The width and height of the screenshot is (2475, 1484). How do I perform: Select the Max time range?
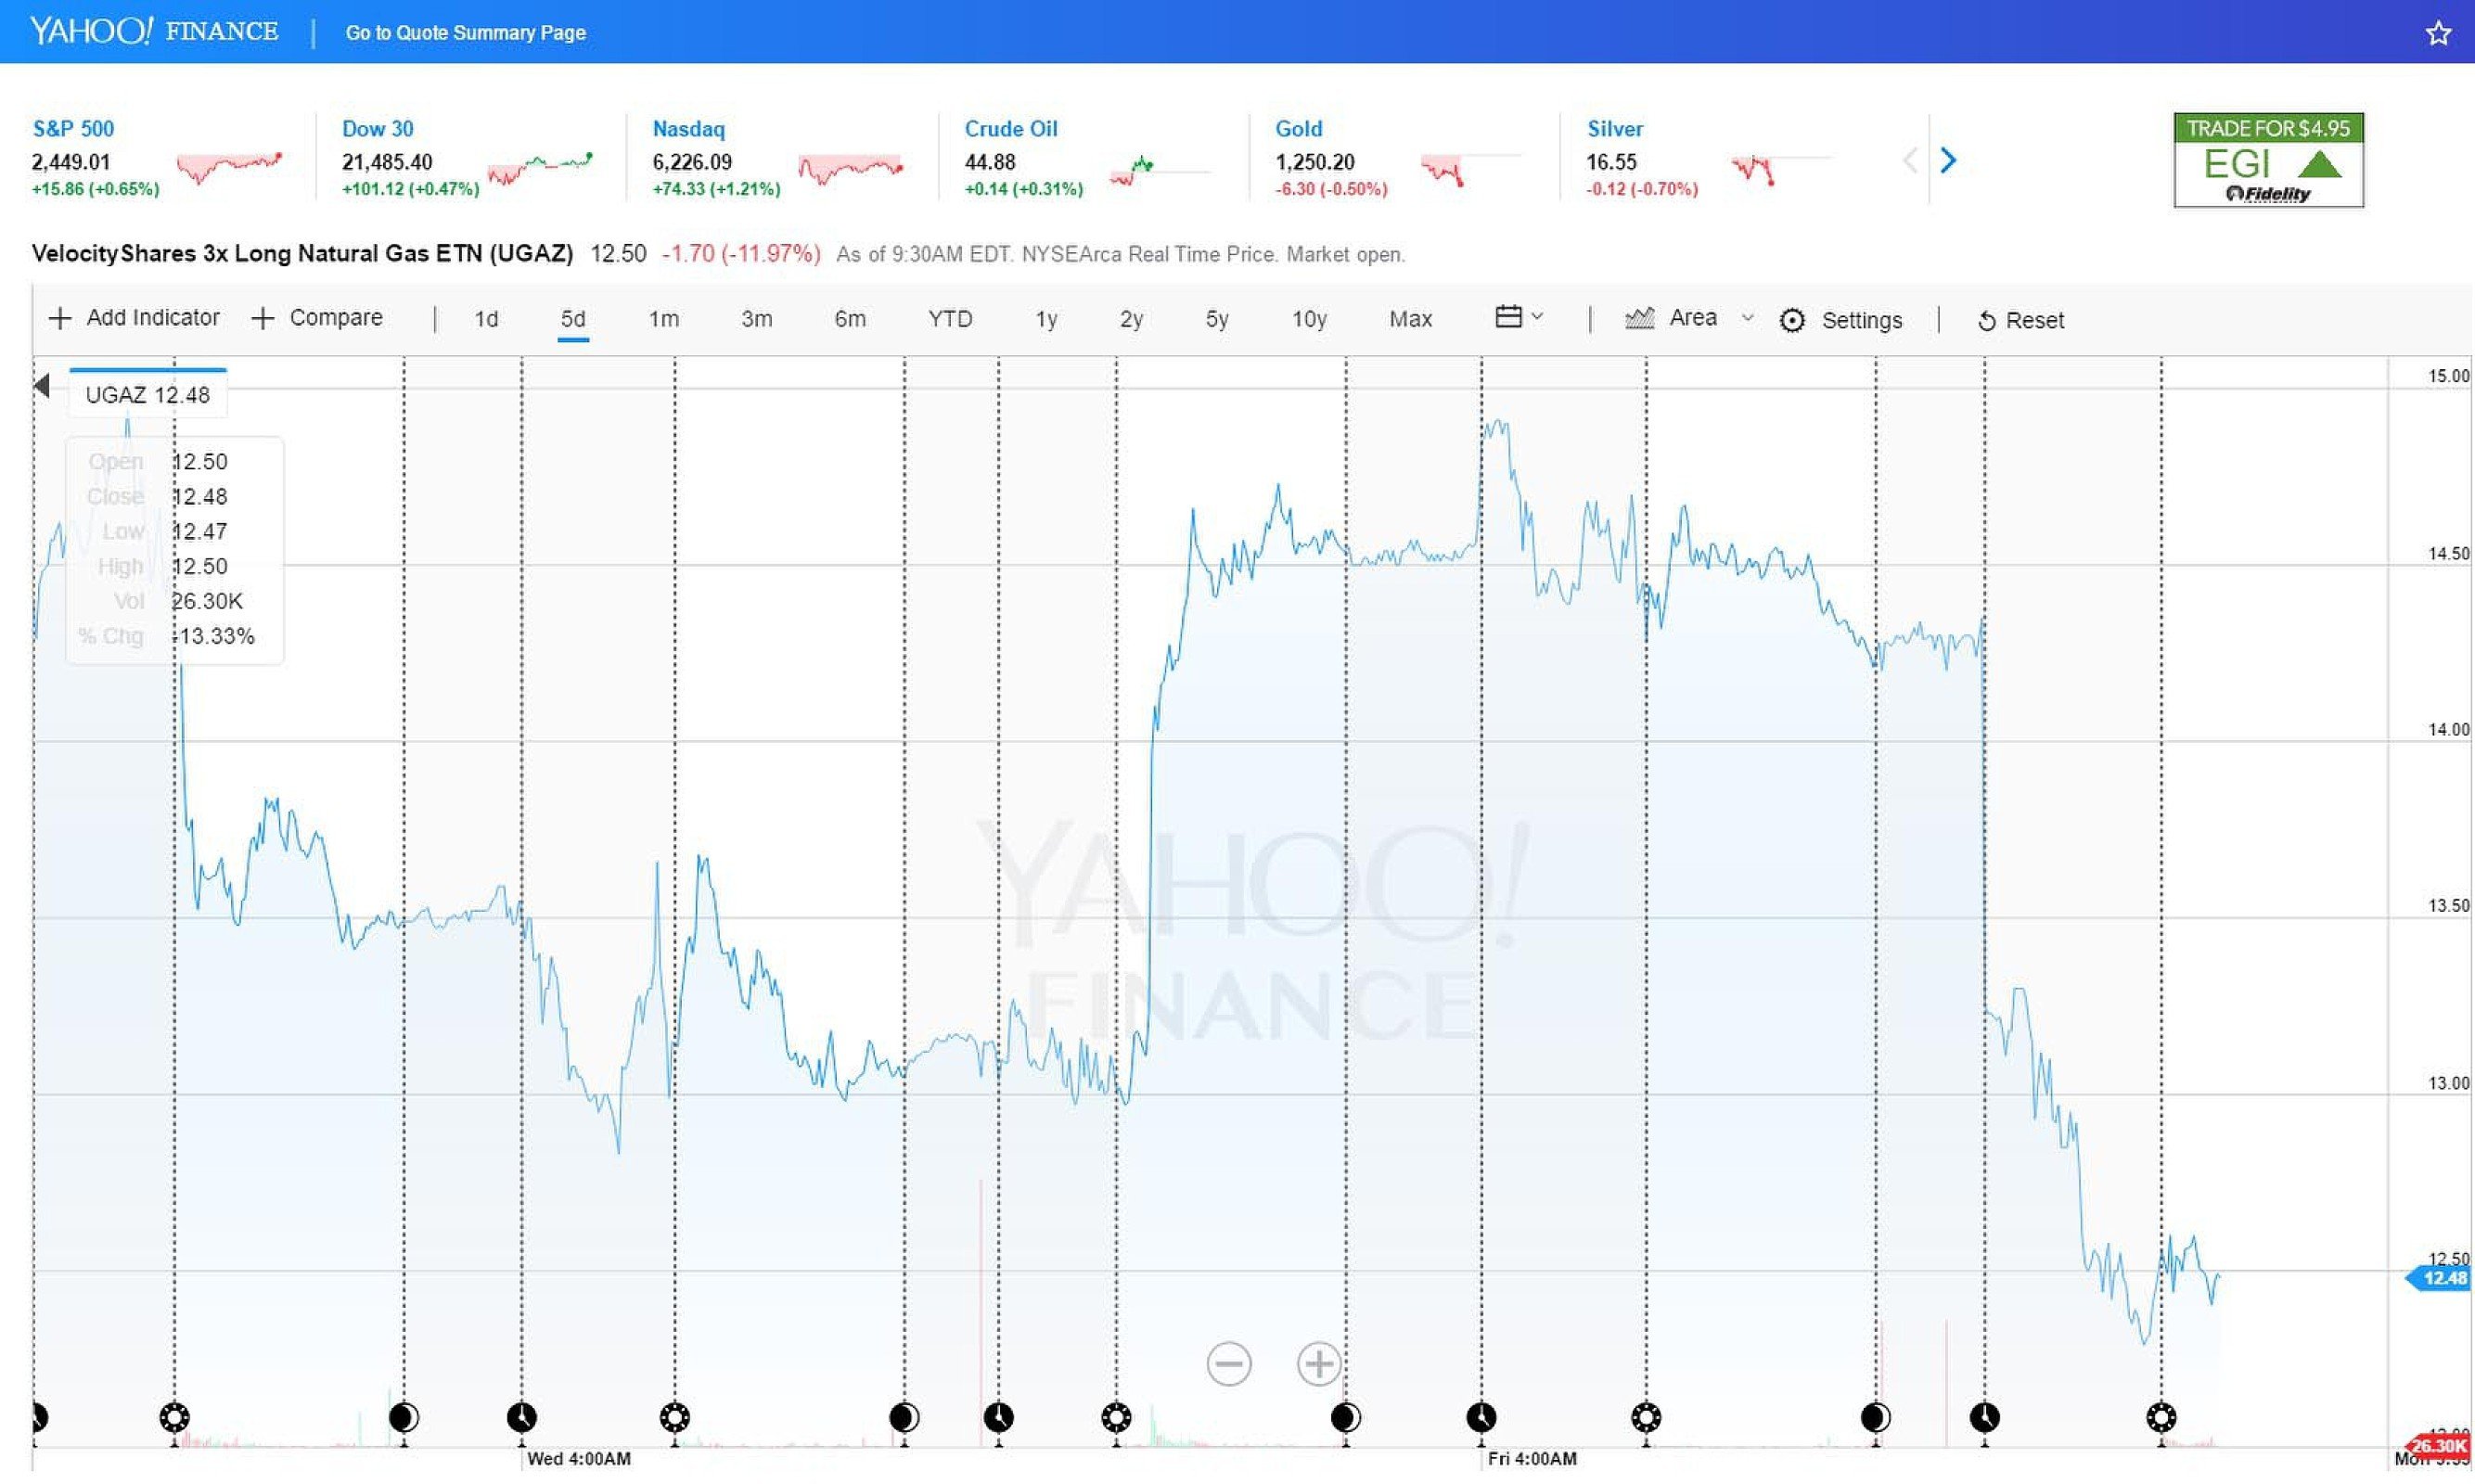tap(1411, 319)
